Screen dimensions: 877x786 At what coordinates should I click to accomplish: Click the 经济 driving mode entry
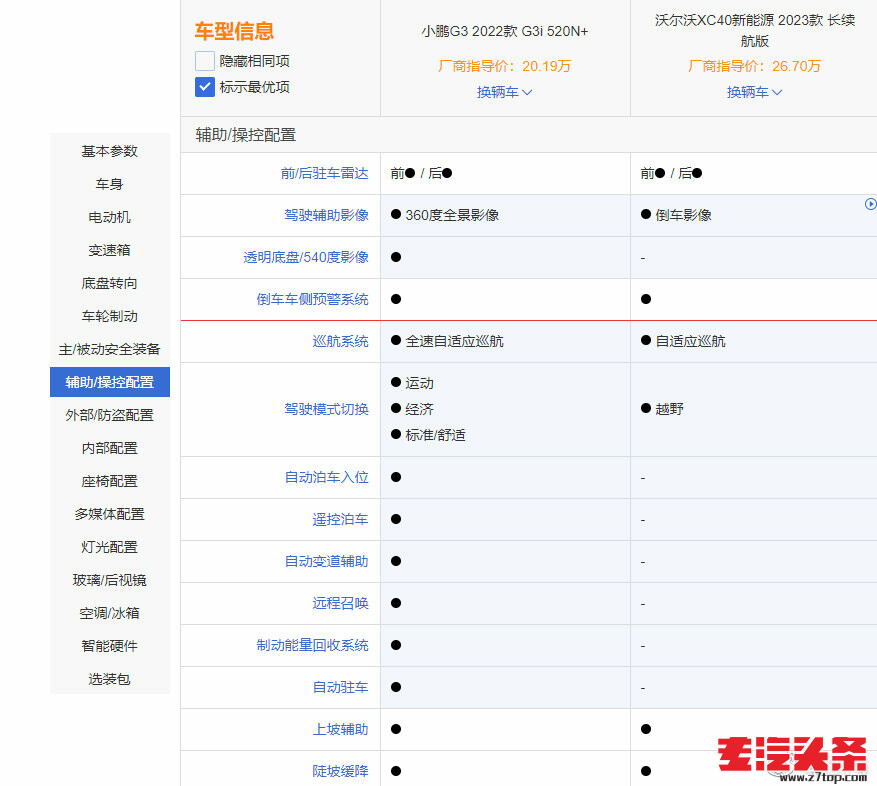pyautogui.click(x=413, y=409)
